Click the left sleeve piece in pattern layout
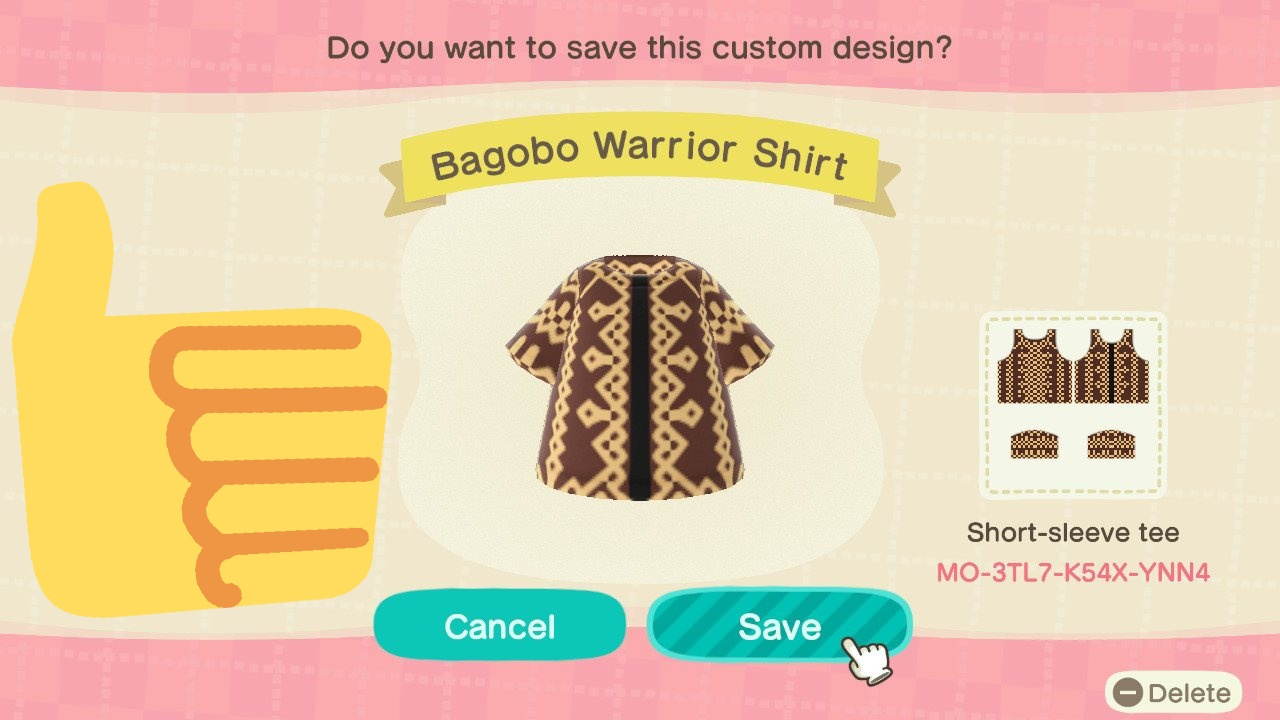 pos(1033,444)
